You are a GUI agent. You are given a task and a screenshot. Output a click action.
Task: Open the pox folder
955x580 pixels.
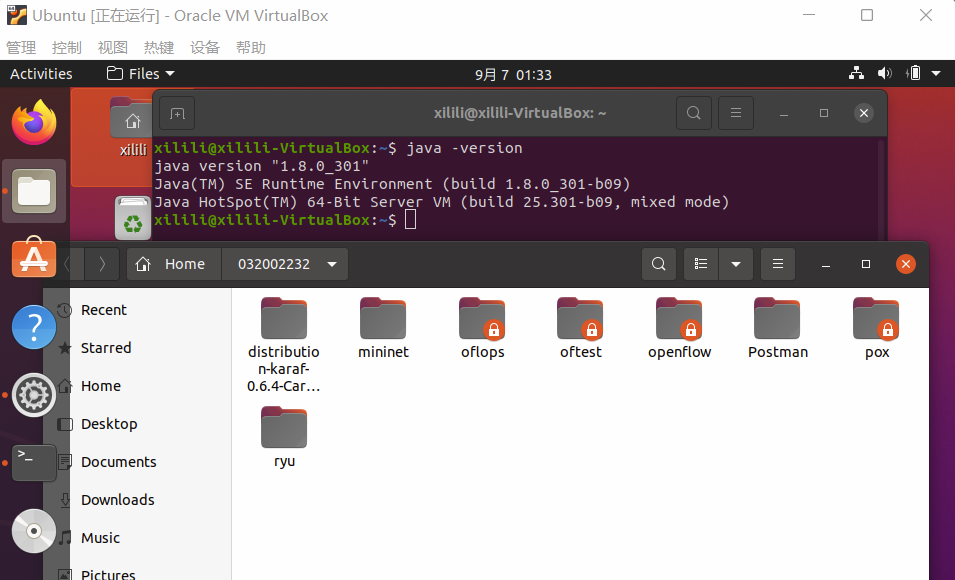point(876,329)
